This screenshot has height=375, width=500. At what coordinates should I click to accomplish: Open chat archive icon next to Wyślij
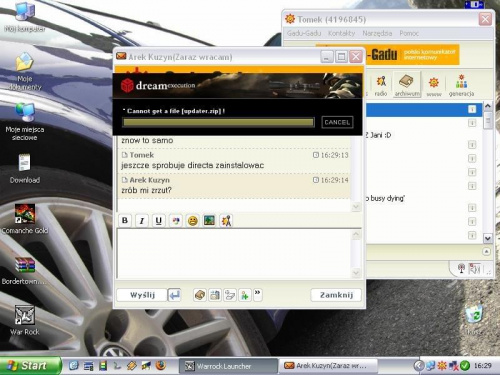pos(200,295)
